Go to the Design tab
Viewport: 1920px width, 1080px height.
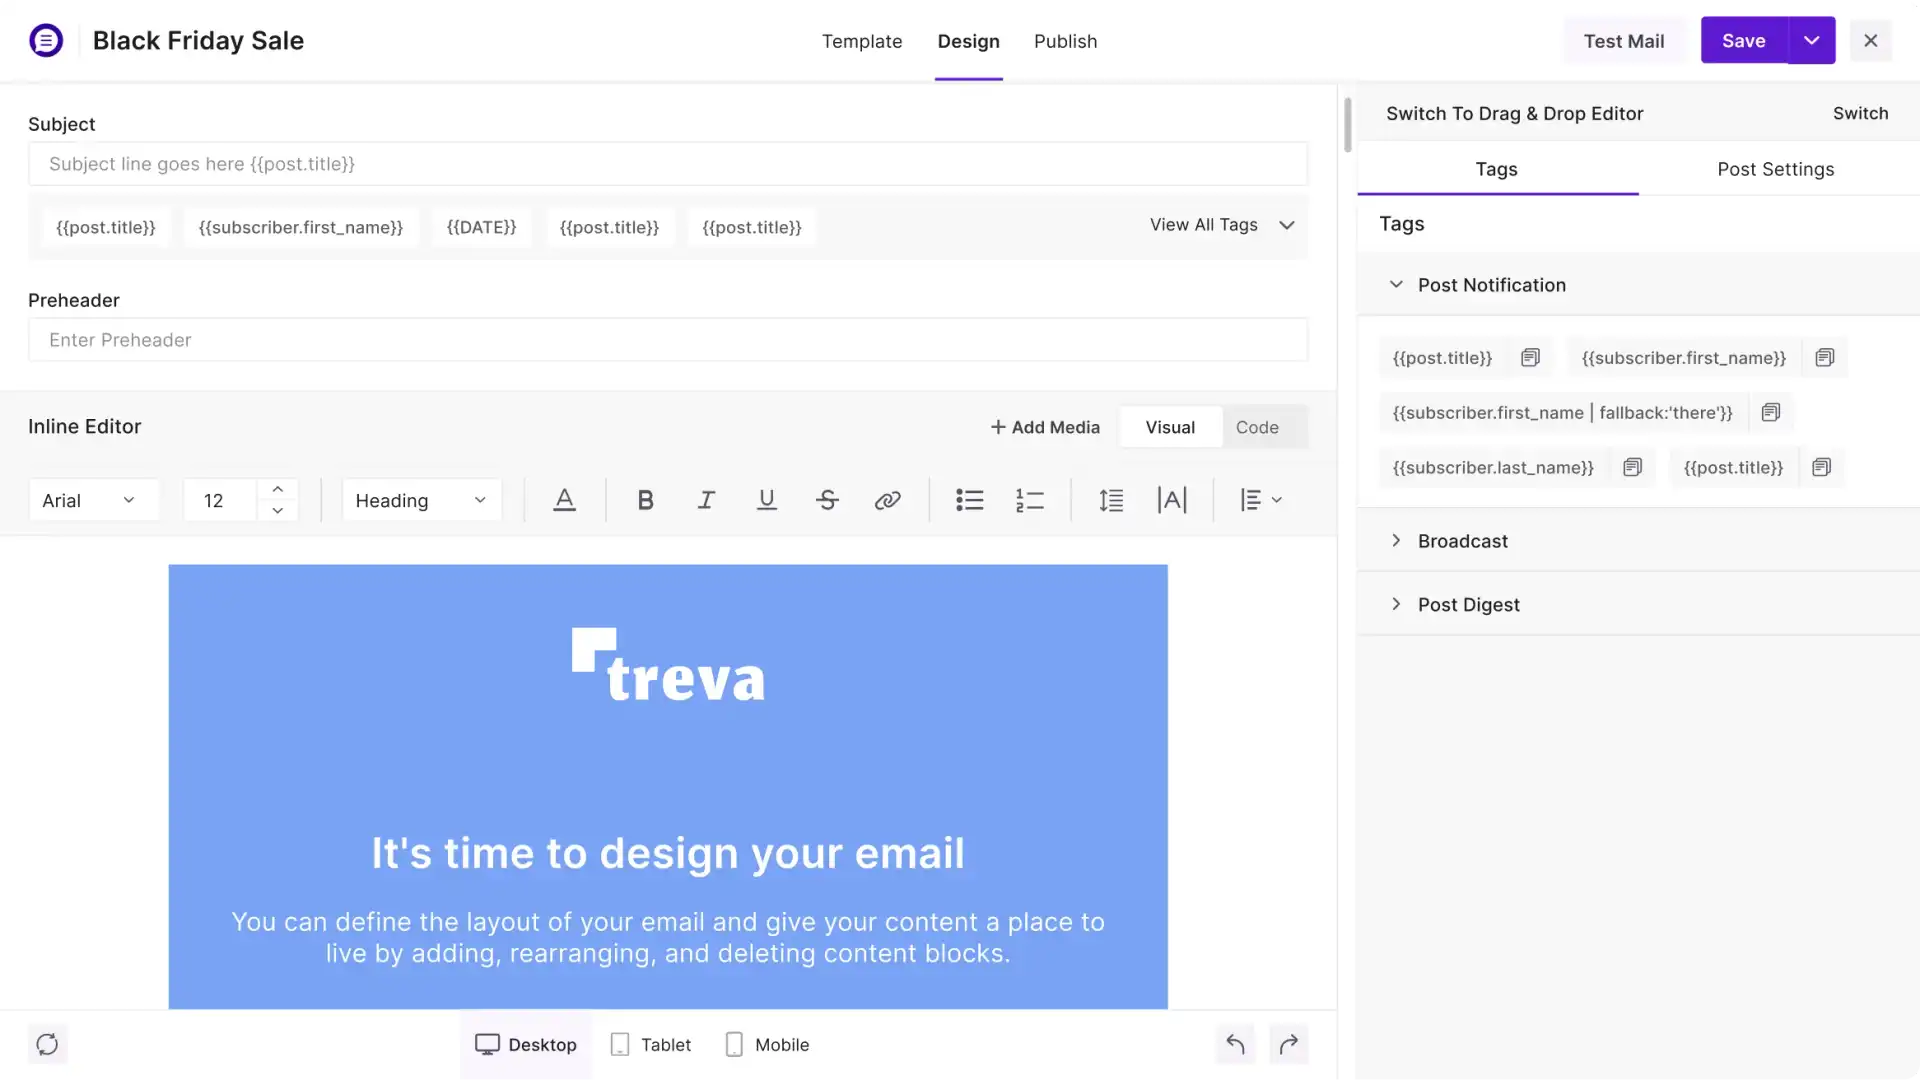tap(968, 41)
